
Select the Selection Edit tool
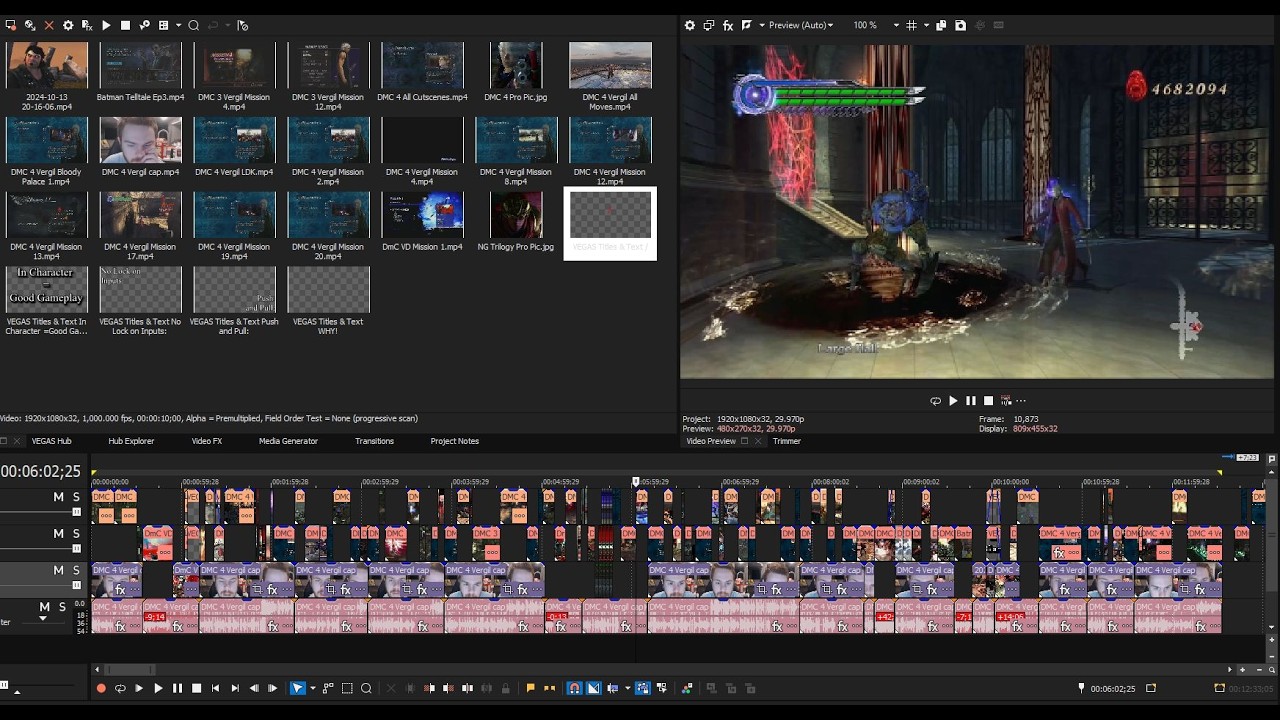click(347, 688)
